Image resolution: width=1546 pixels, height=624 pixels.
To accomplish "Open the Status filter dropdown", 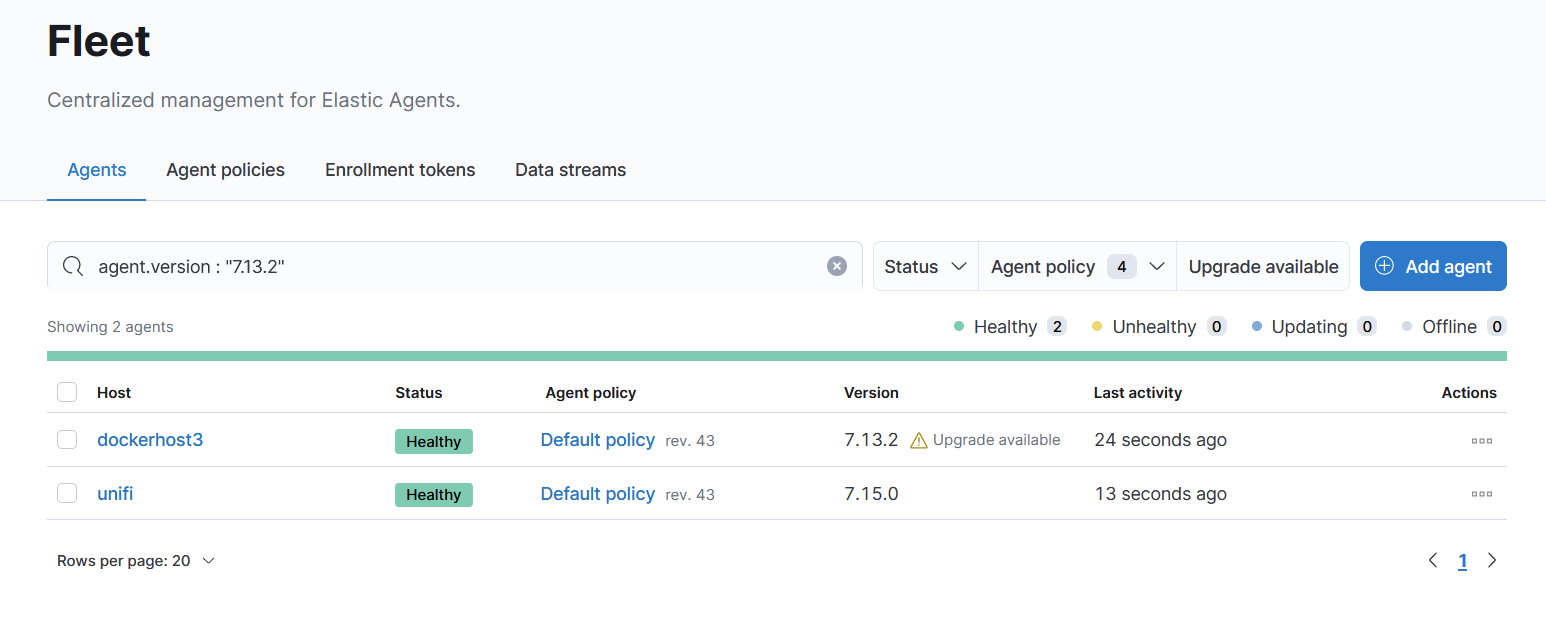I will pos(925,266).
